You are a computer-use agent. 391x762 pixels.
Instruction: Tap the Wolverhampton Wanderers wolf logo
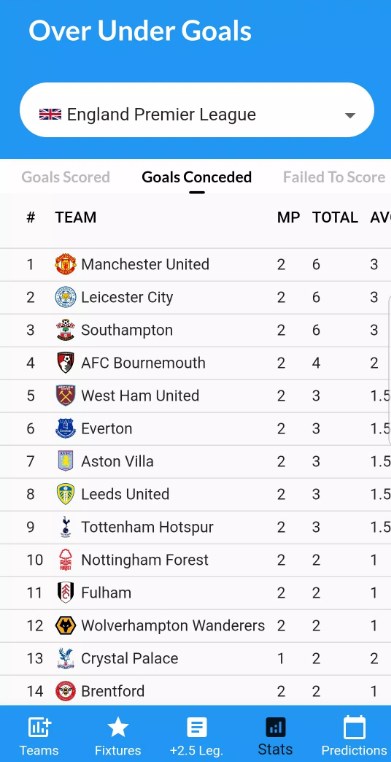coord(65,625)
